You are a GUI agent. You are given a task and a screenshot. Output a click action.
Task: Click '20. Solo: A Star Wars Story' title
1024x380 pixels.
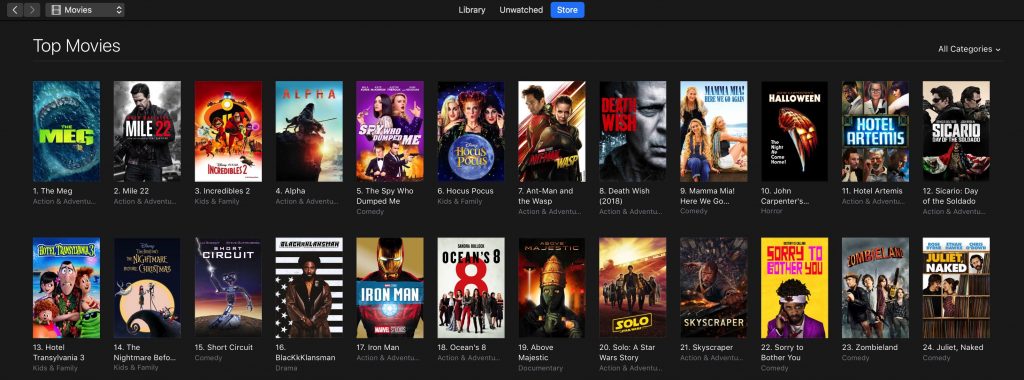628,353
